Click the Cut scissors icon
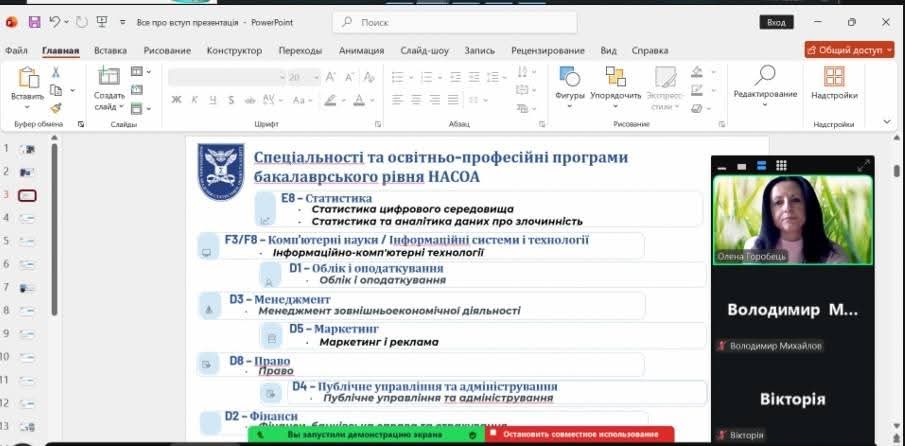This screenshot has width=905, height=446. (x=56, y=72)
